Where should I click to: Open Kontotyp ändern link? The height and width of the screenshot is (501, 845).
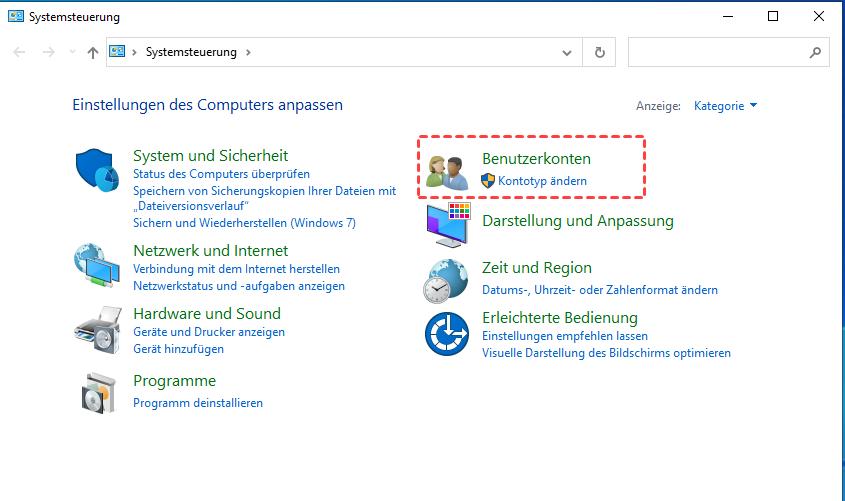tap(542, 181)
